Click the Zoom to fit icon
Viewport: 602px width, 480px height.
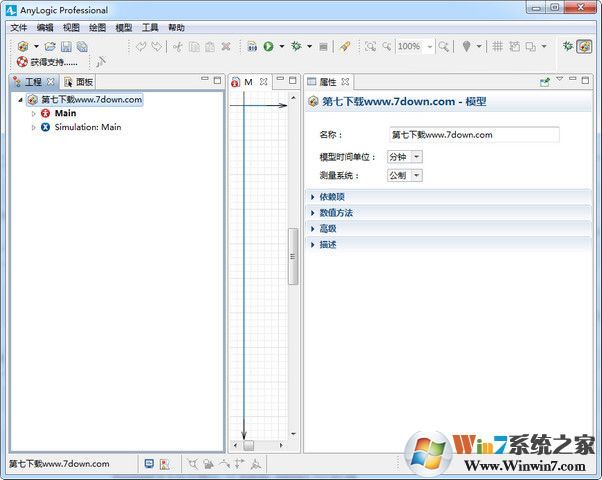tap(370, 46)
